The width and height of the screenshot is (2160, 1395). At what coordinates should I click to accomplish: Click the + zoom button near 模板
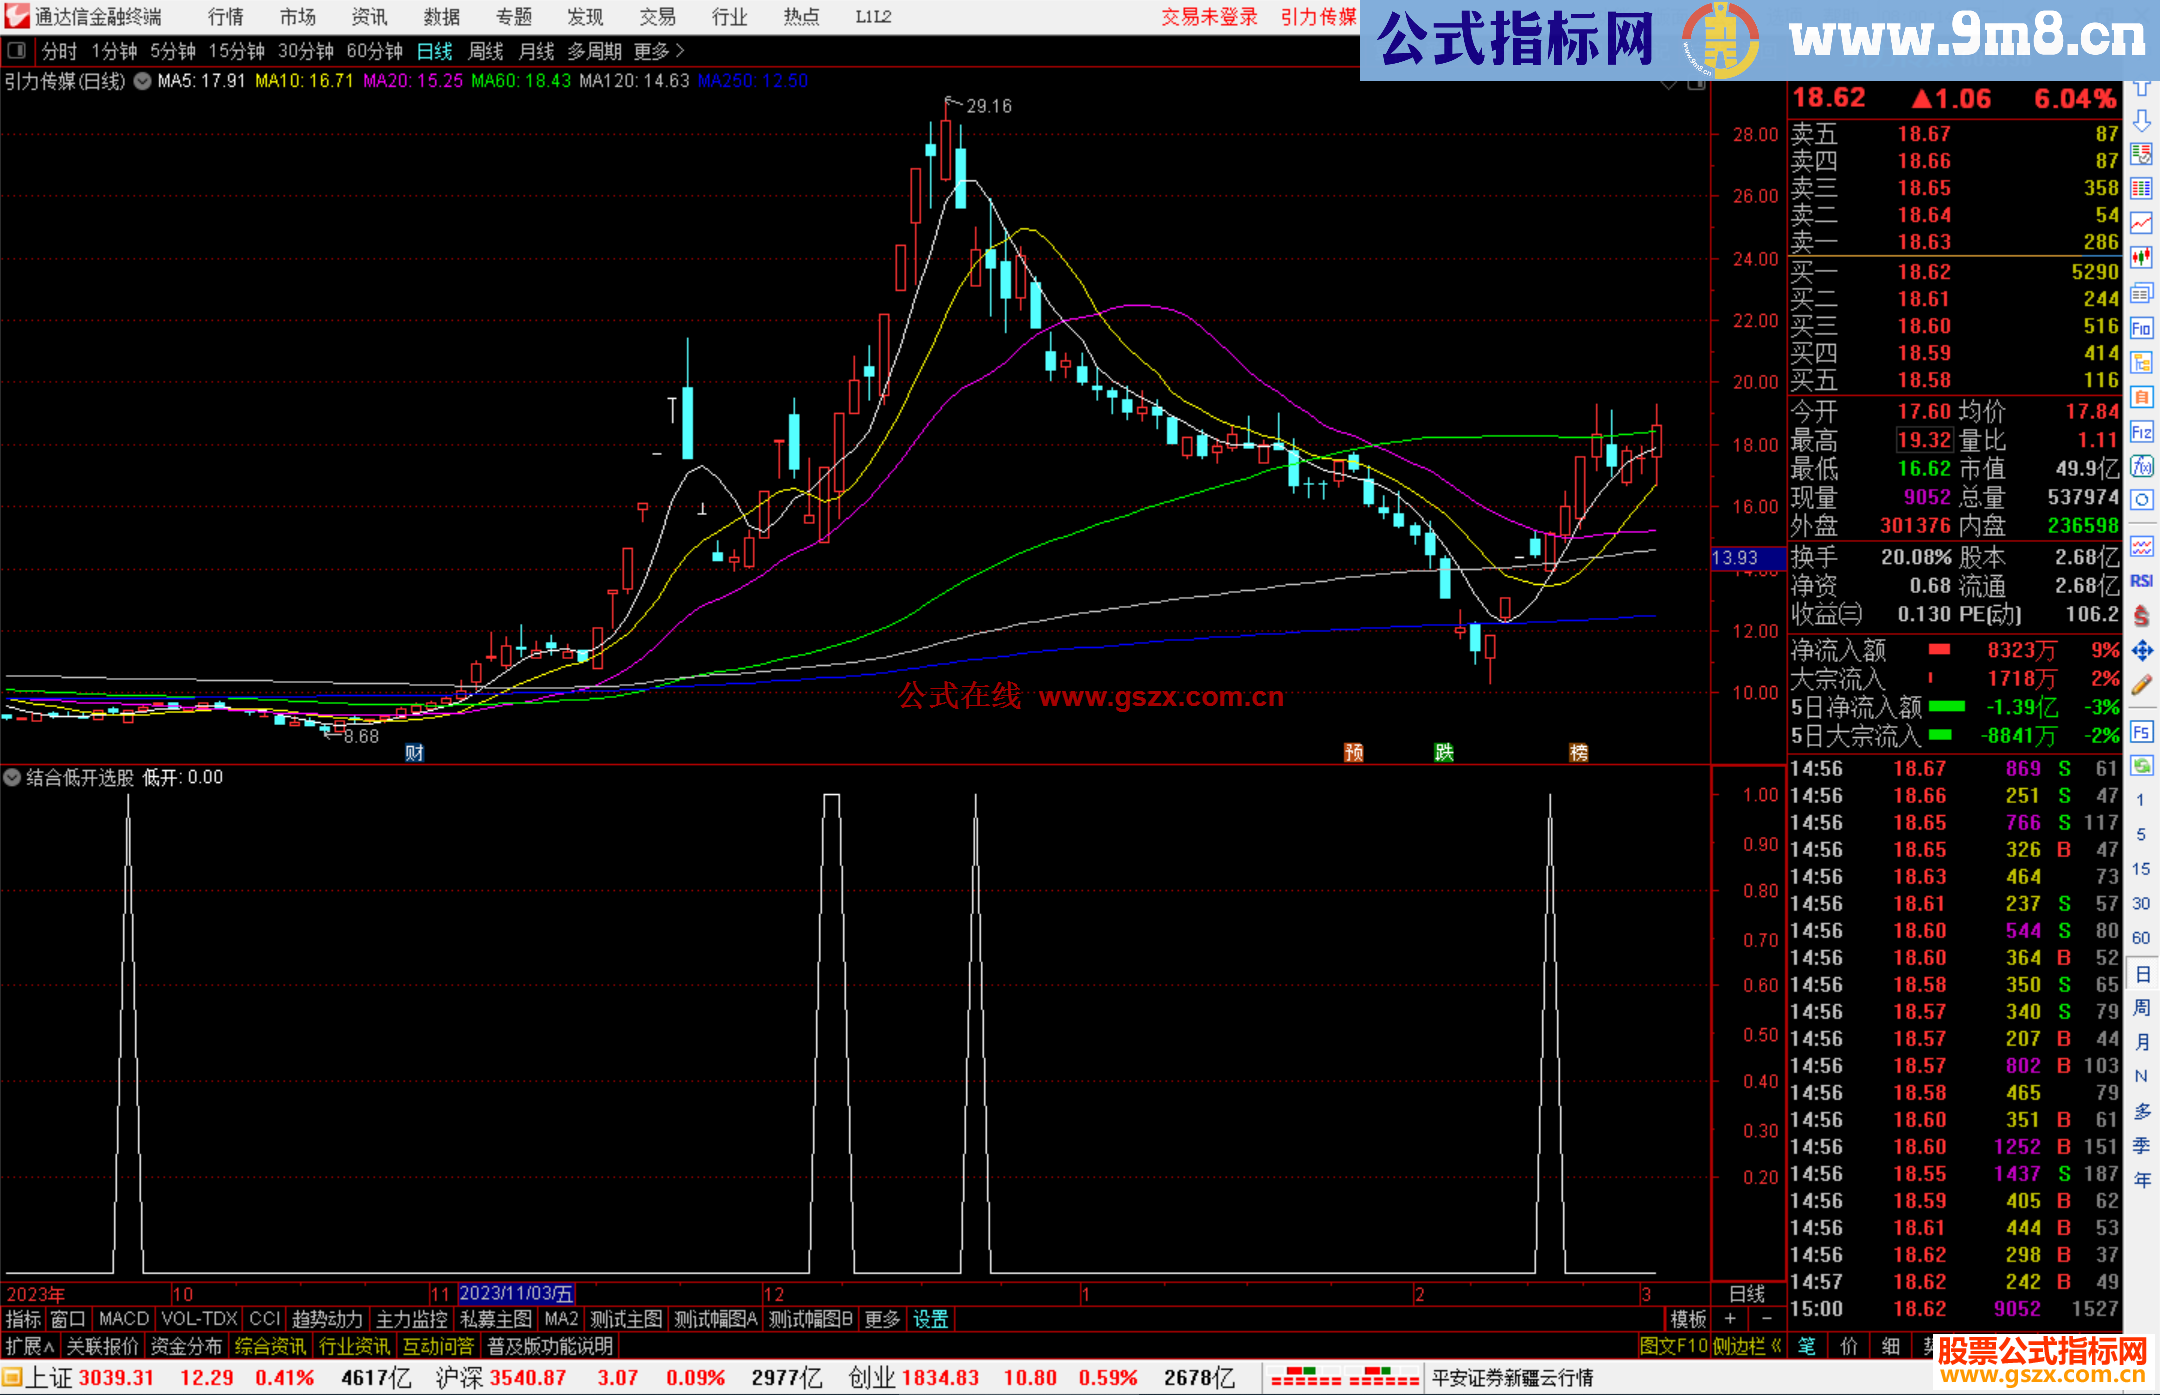[x=1729, y=1319]
